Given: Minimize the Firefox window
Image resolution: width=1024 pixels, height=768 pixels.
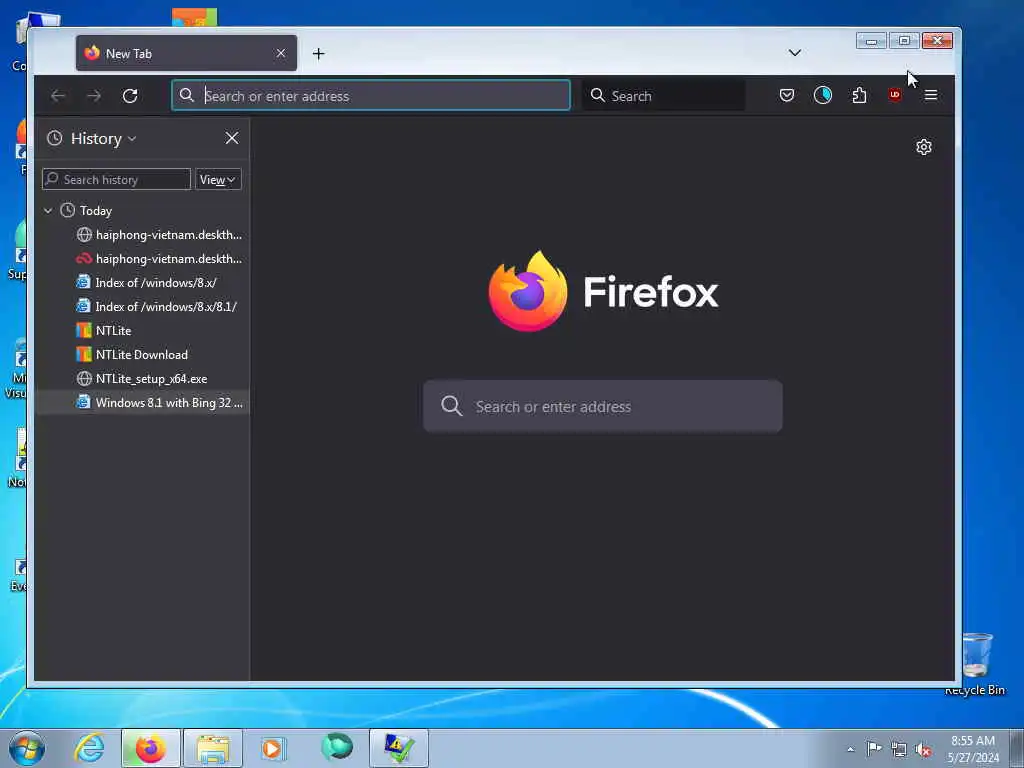Looking at the screenshot, I should (x=871, y=41).
